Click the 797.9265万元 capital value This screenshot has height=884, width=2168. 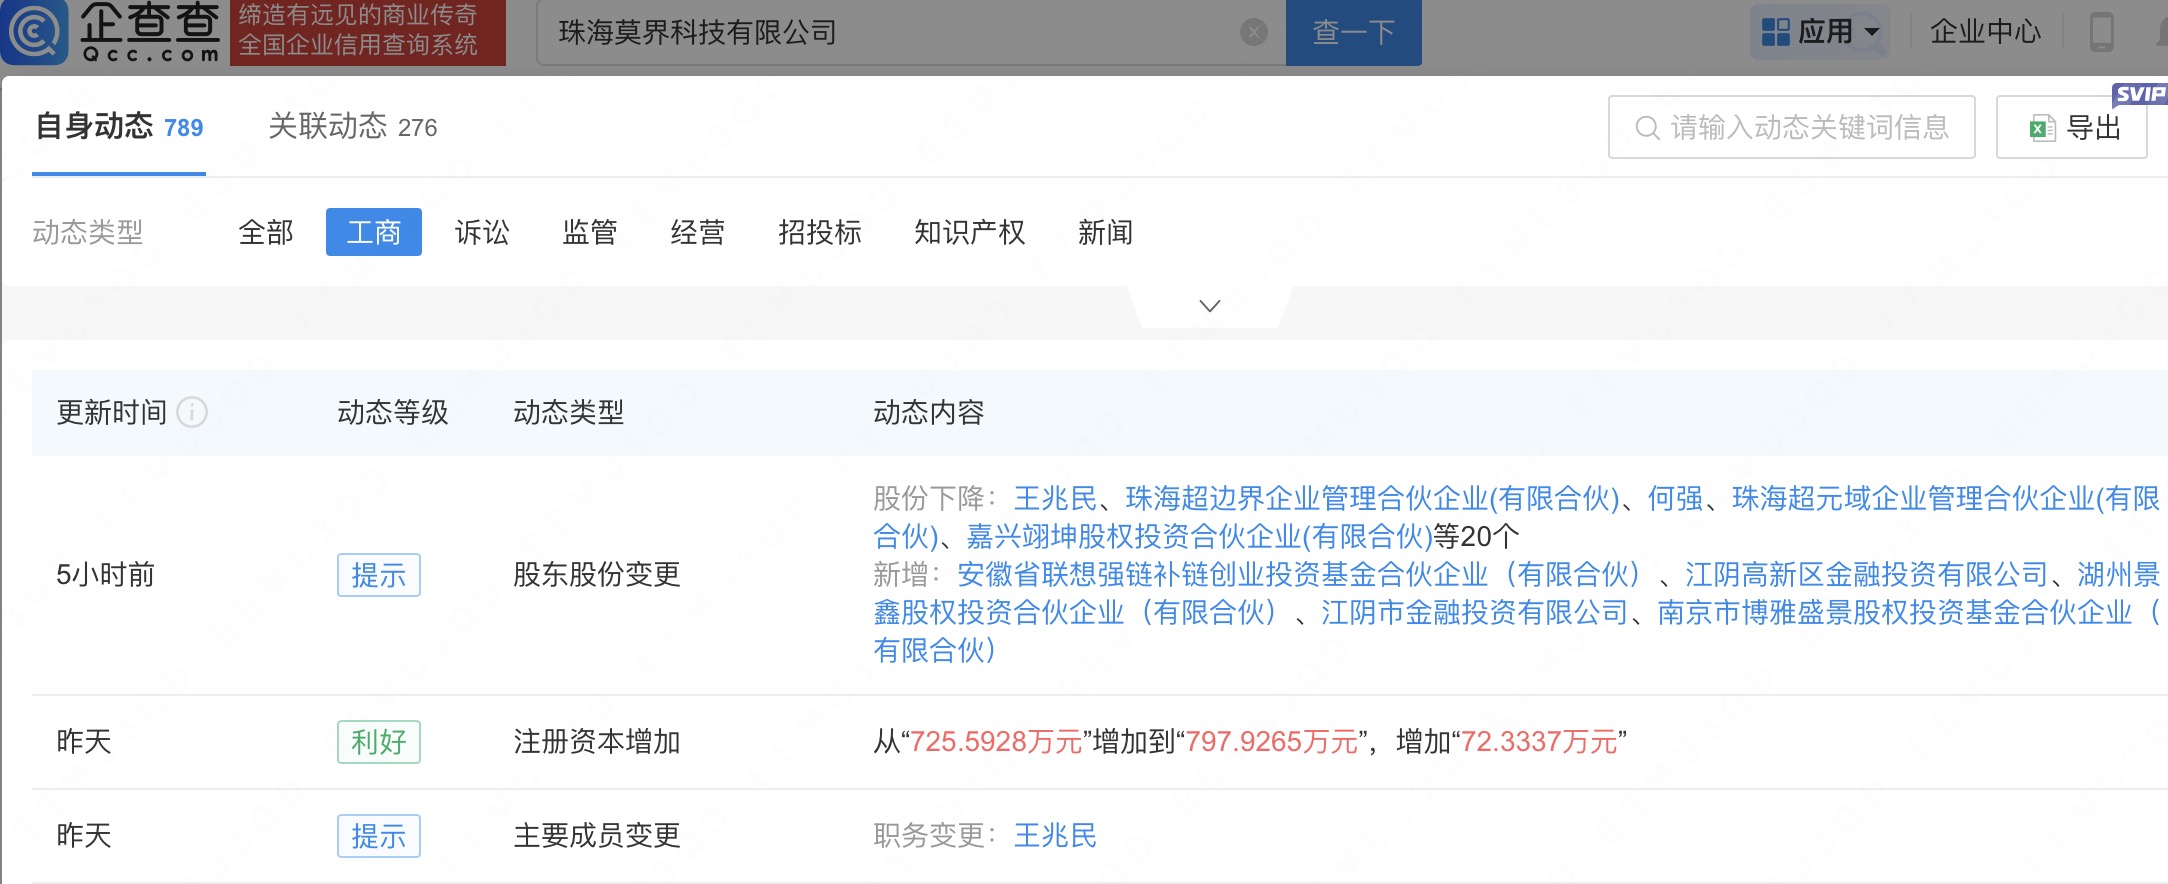(x=1272, y=742)
